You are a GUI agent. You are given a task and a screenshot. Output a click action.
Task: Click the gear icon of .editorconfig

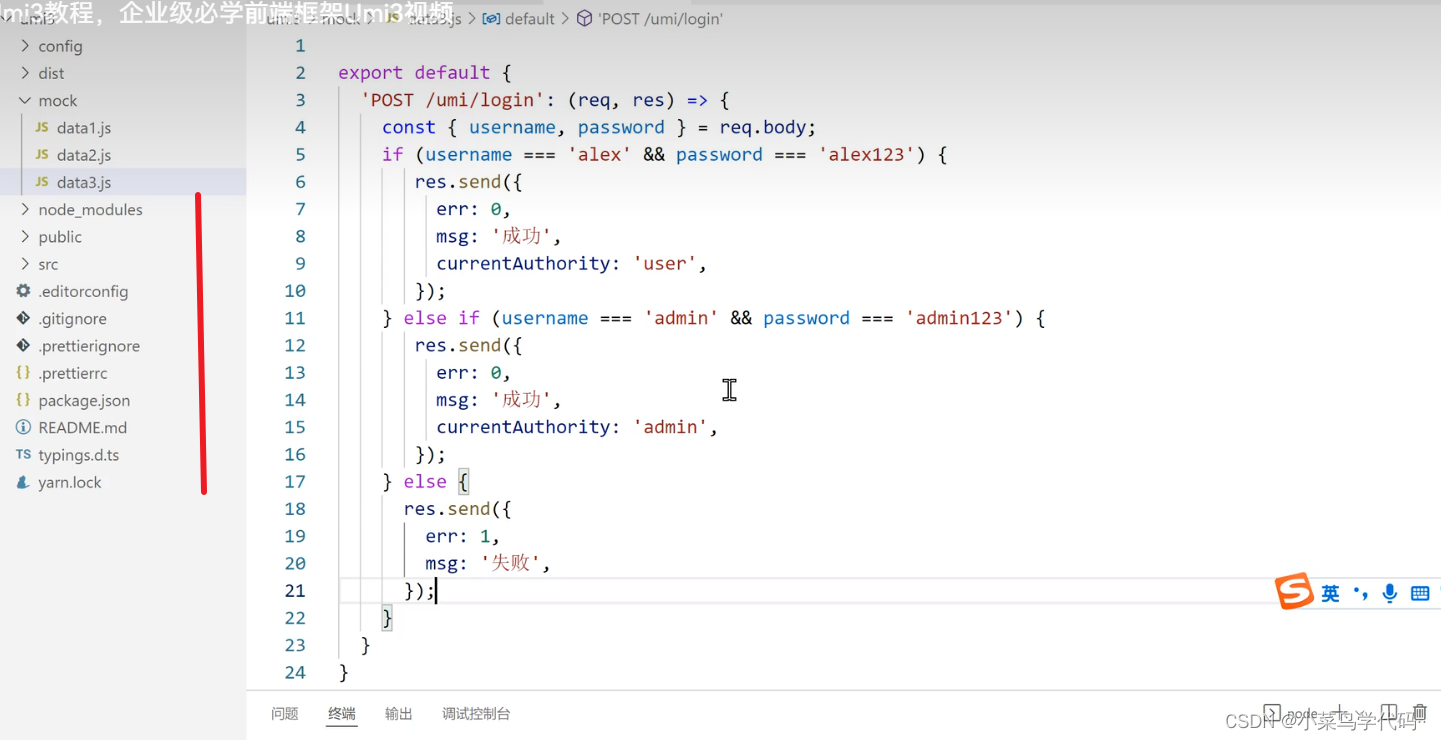tap(23, 291)
